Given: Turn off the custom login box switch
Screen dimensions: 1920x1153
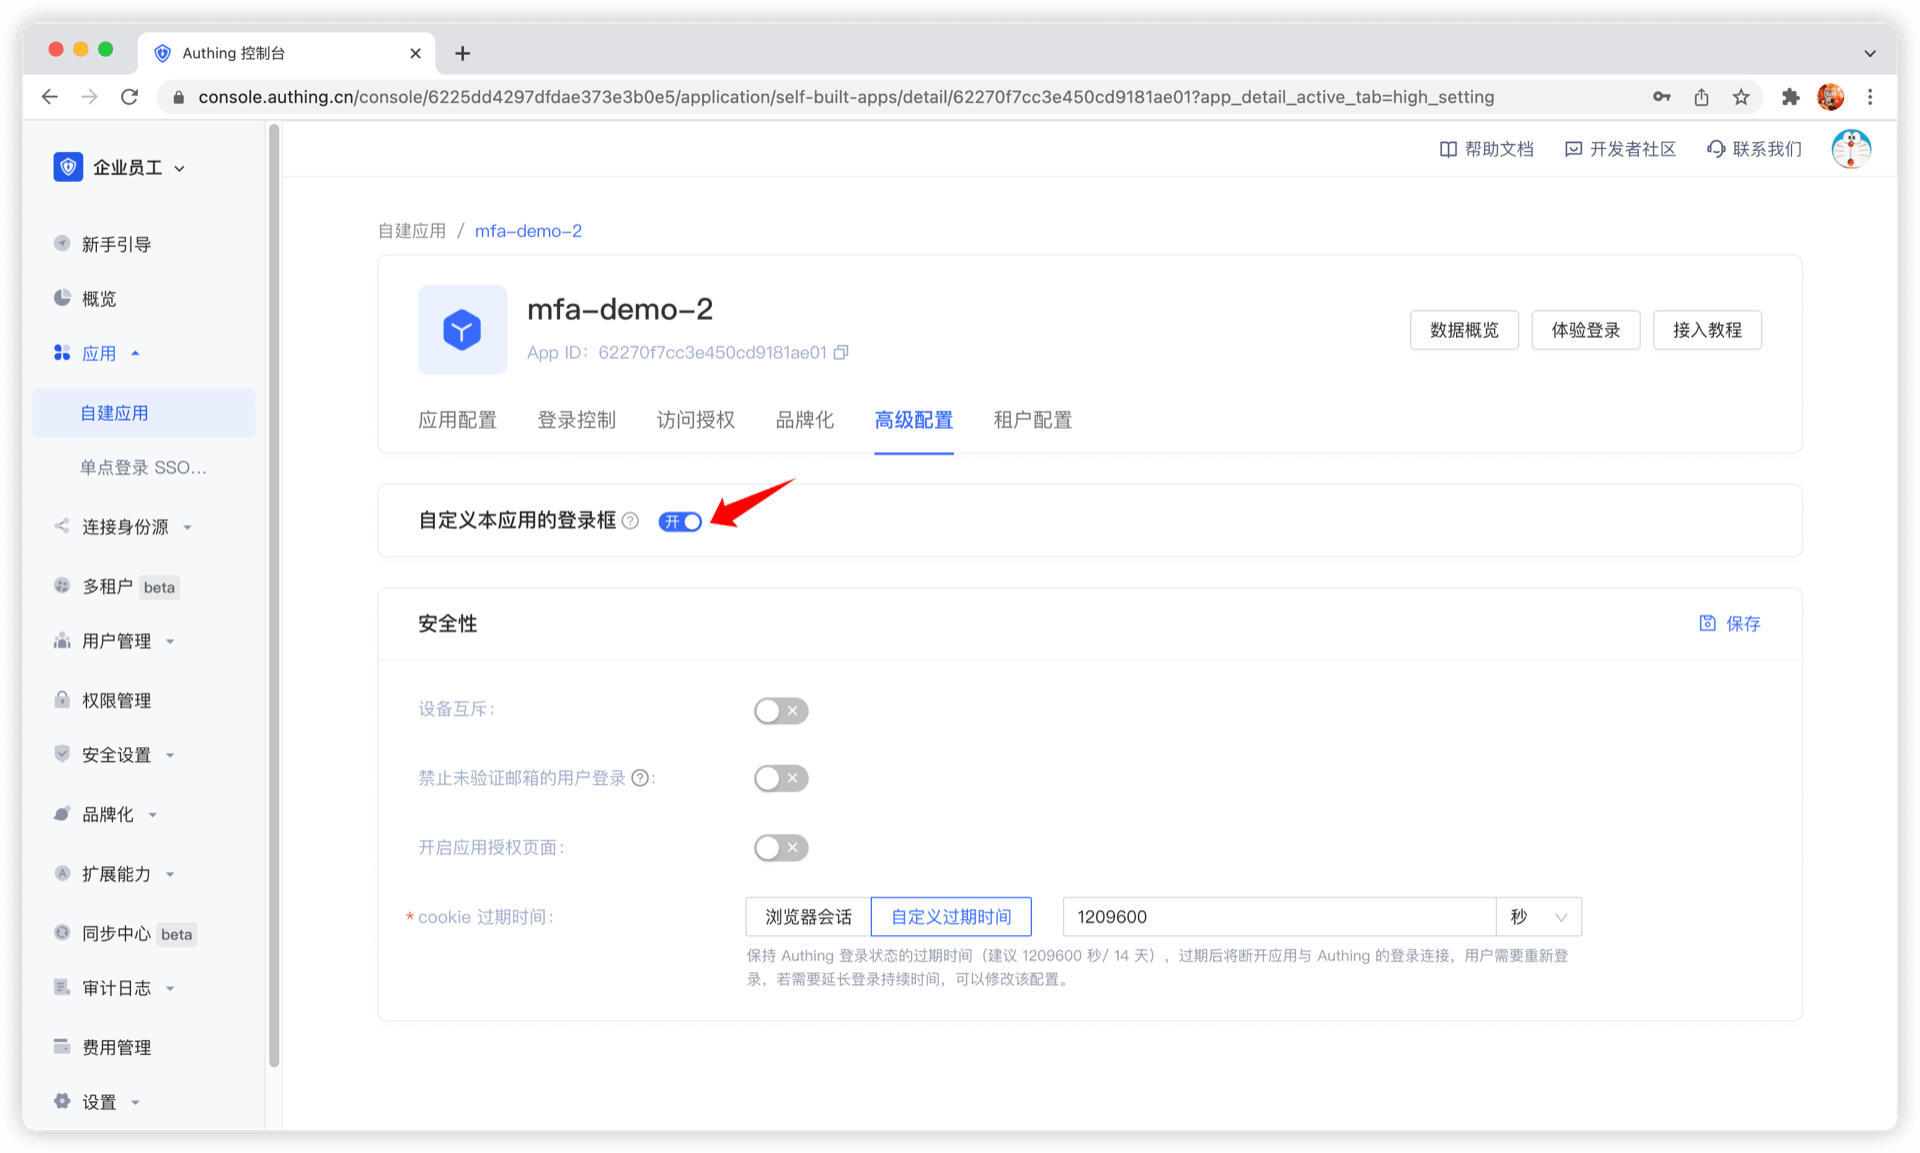Looking at the screenshot, I should (680, 522).
